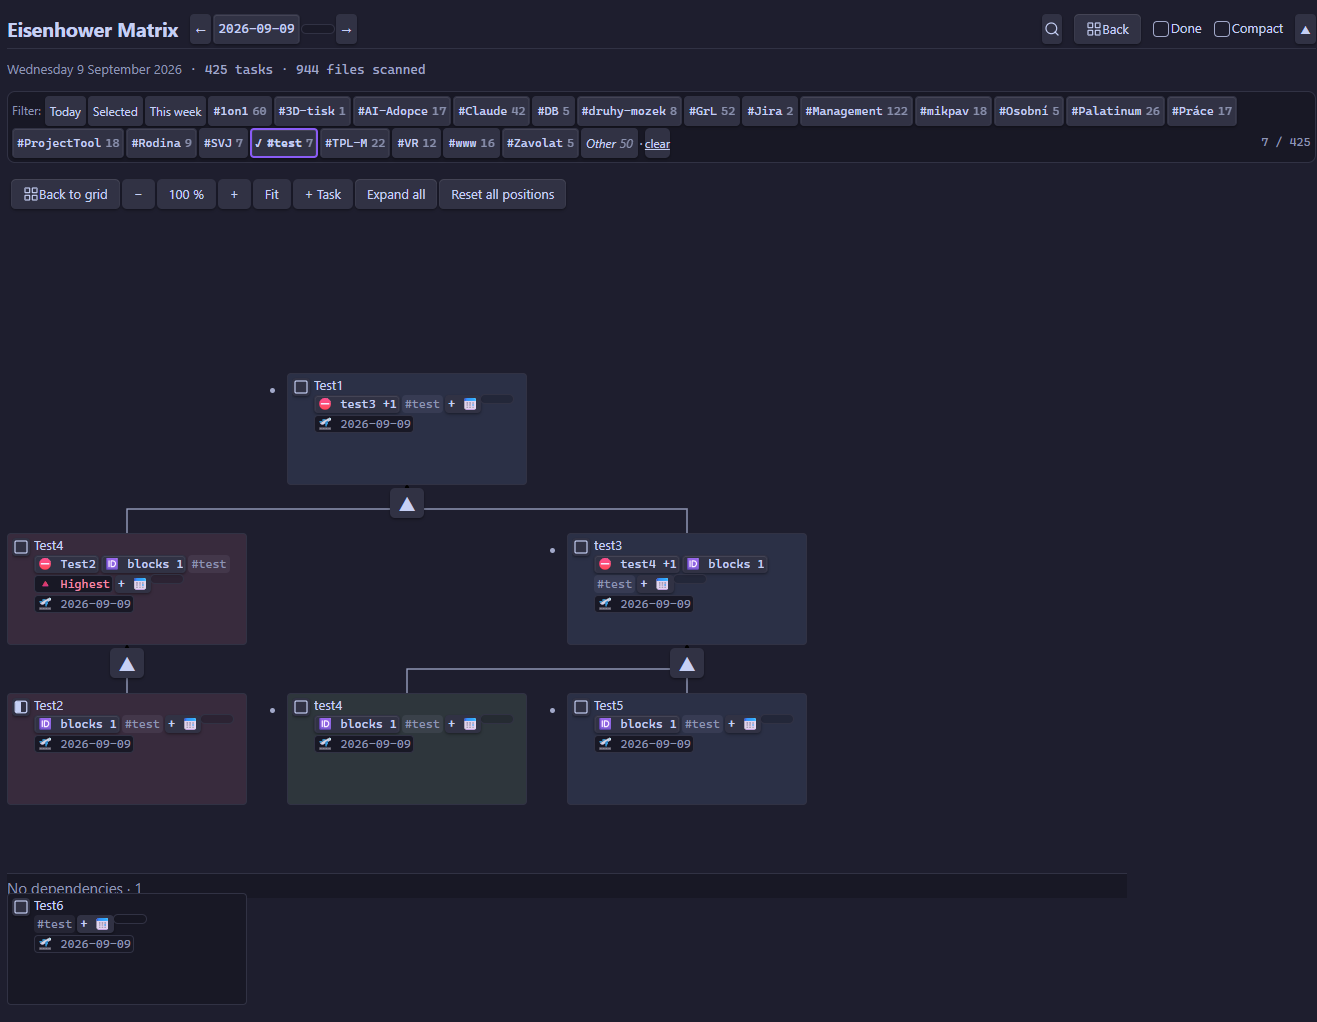The height and width of the screenshot is (1022, 1317).
Task: Click ID blocks 1 chip in Test5 card
Action: pos(638,724)
